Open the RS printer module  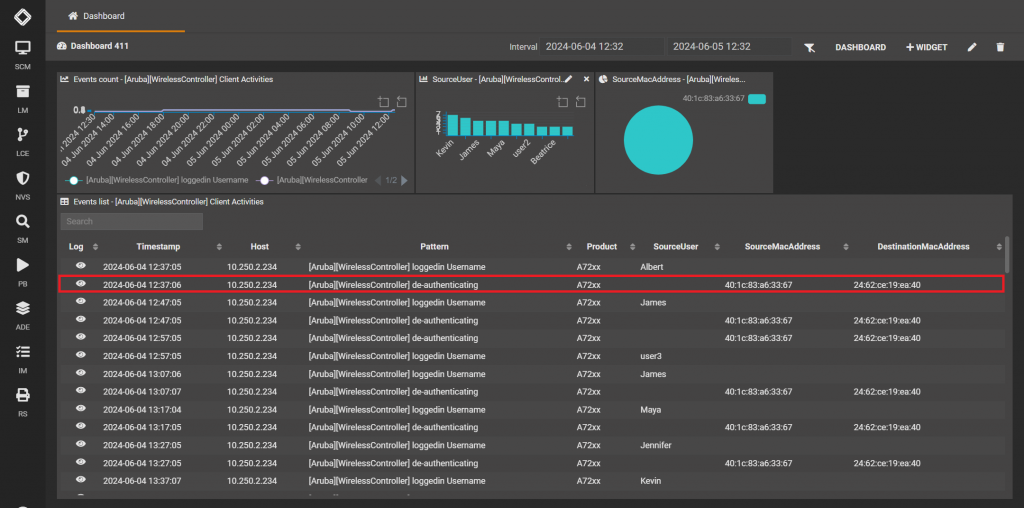coord(23,402)
